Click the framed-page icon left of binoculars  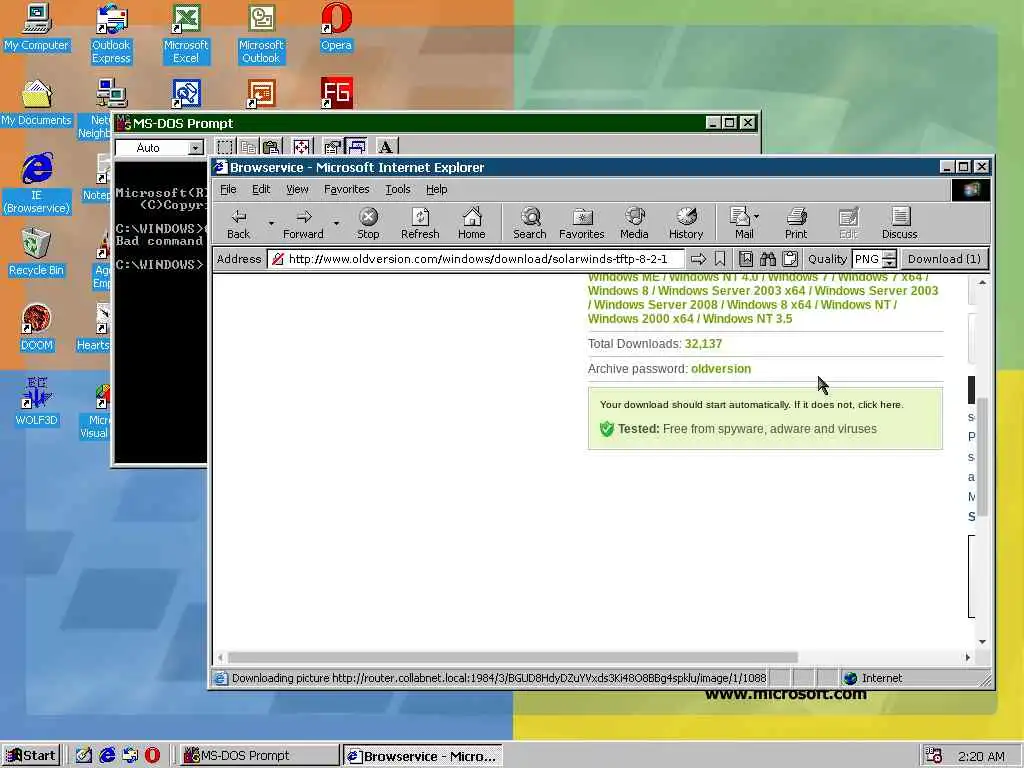click(x=746, y=259)
